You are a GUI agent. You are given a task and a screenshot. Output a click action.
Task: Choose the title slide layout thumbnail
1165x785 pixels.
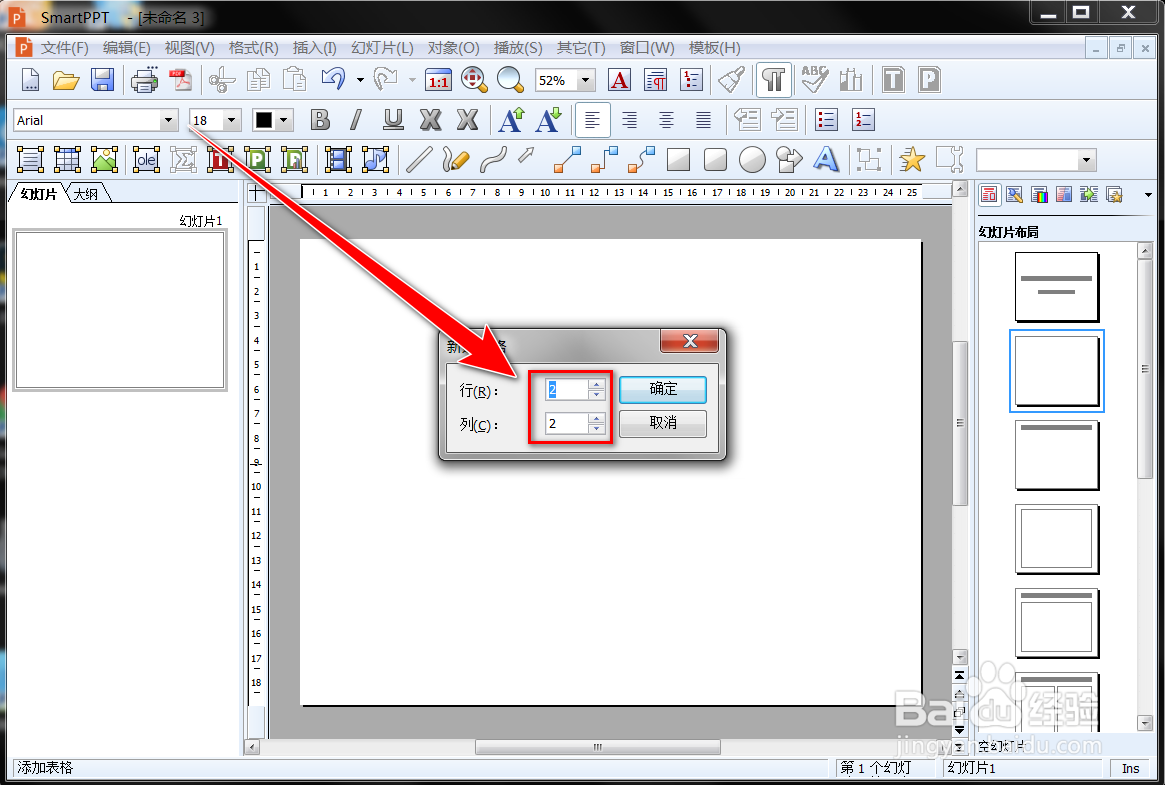[1057, 287]
